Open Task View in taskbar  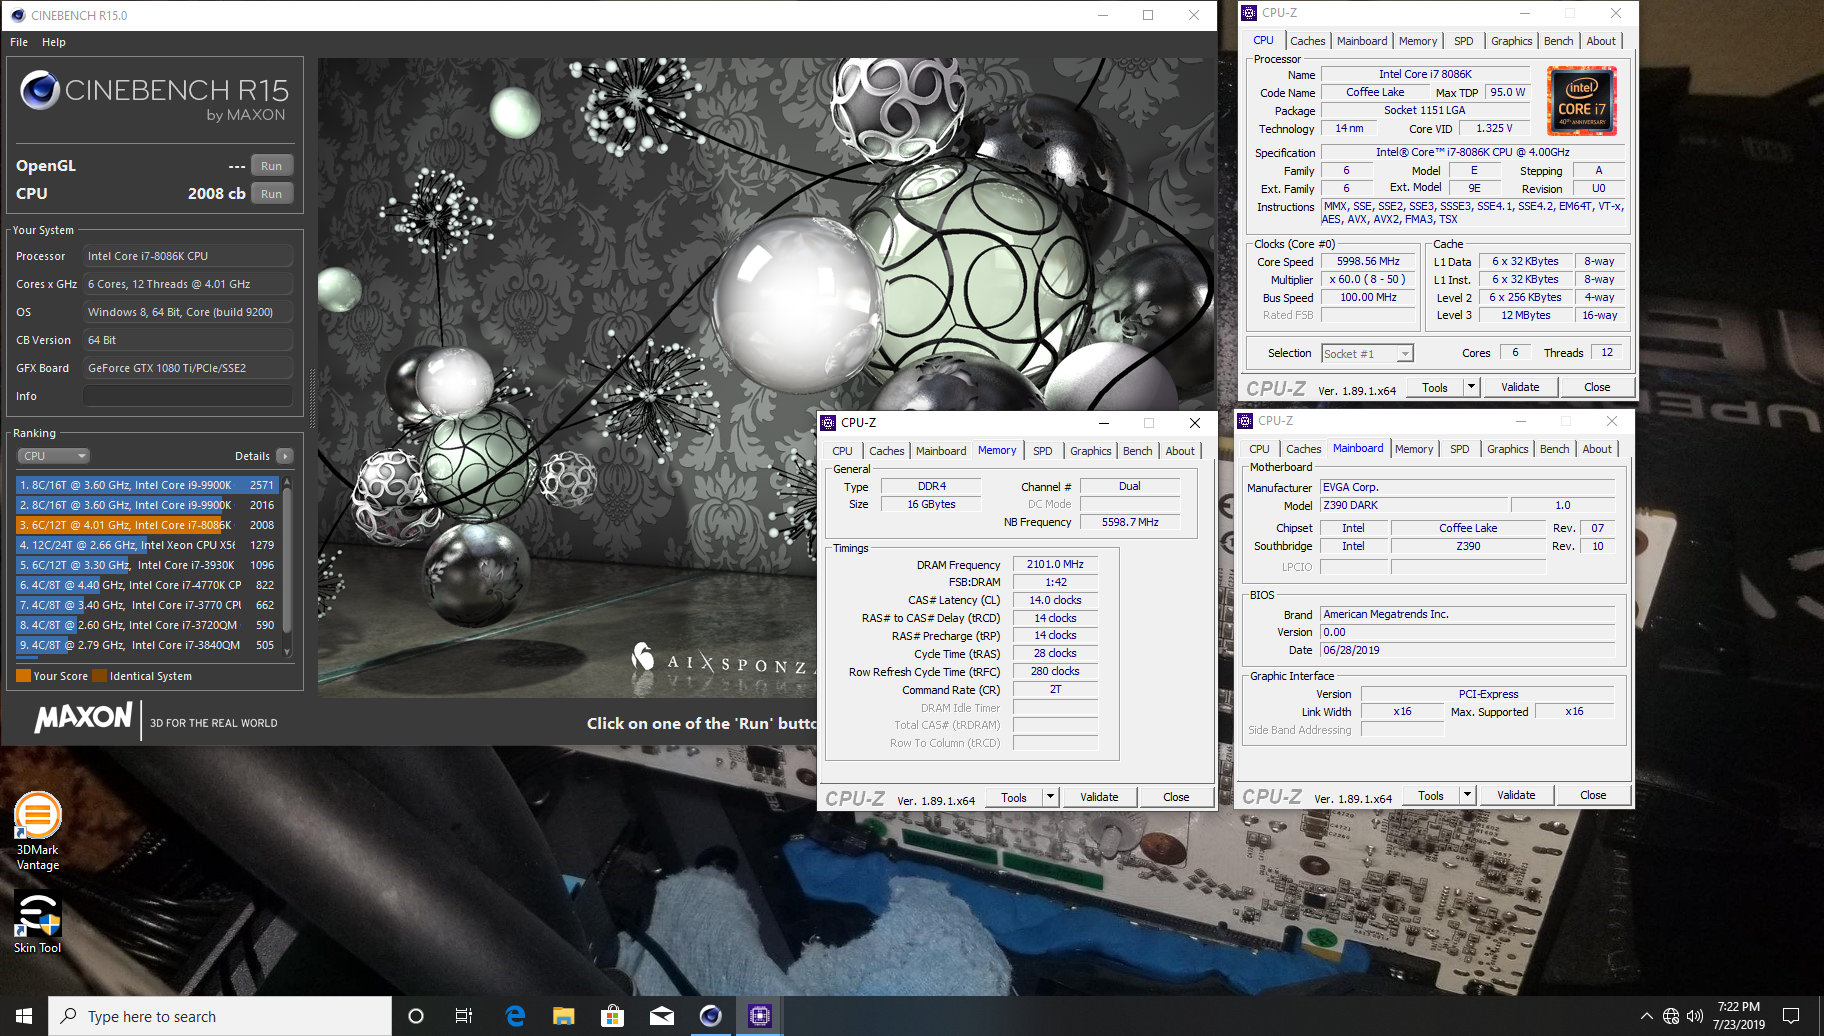[x=464, y=1016]
